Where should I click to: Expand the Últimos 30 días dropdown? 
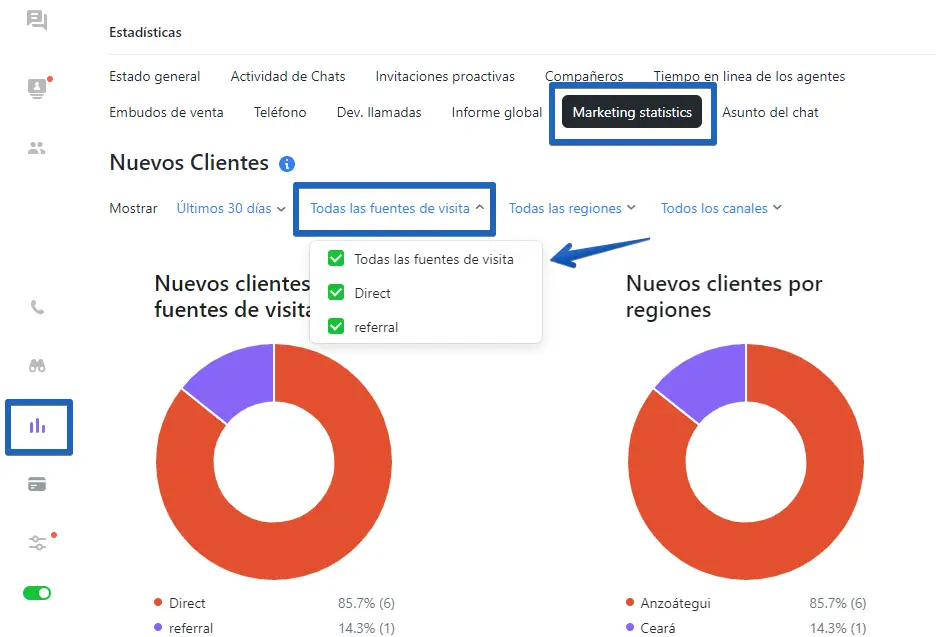(x=231, y=208)
